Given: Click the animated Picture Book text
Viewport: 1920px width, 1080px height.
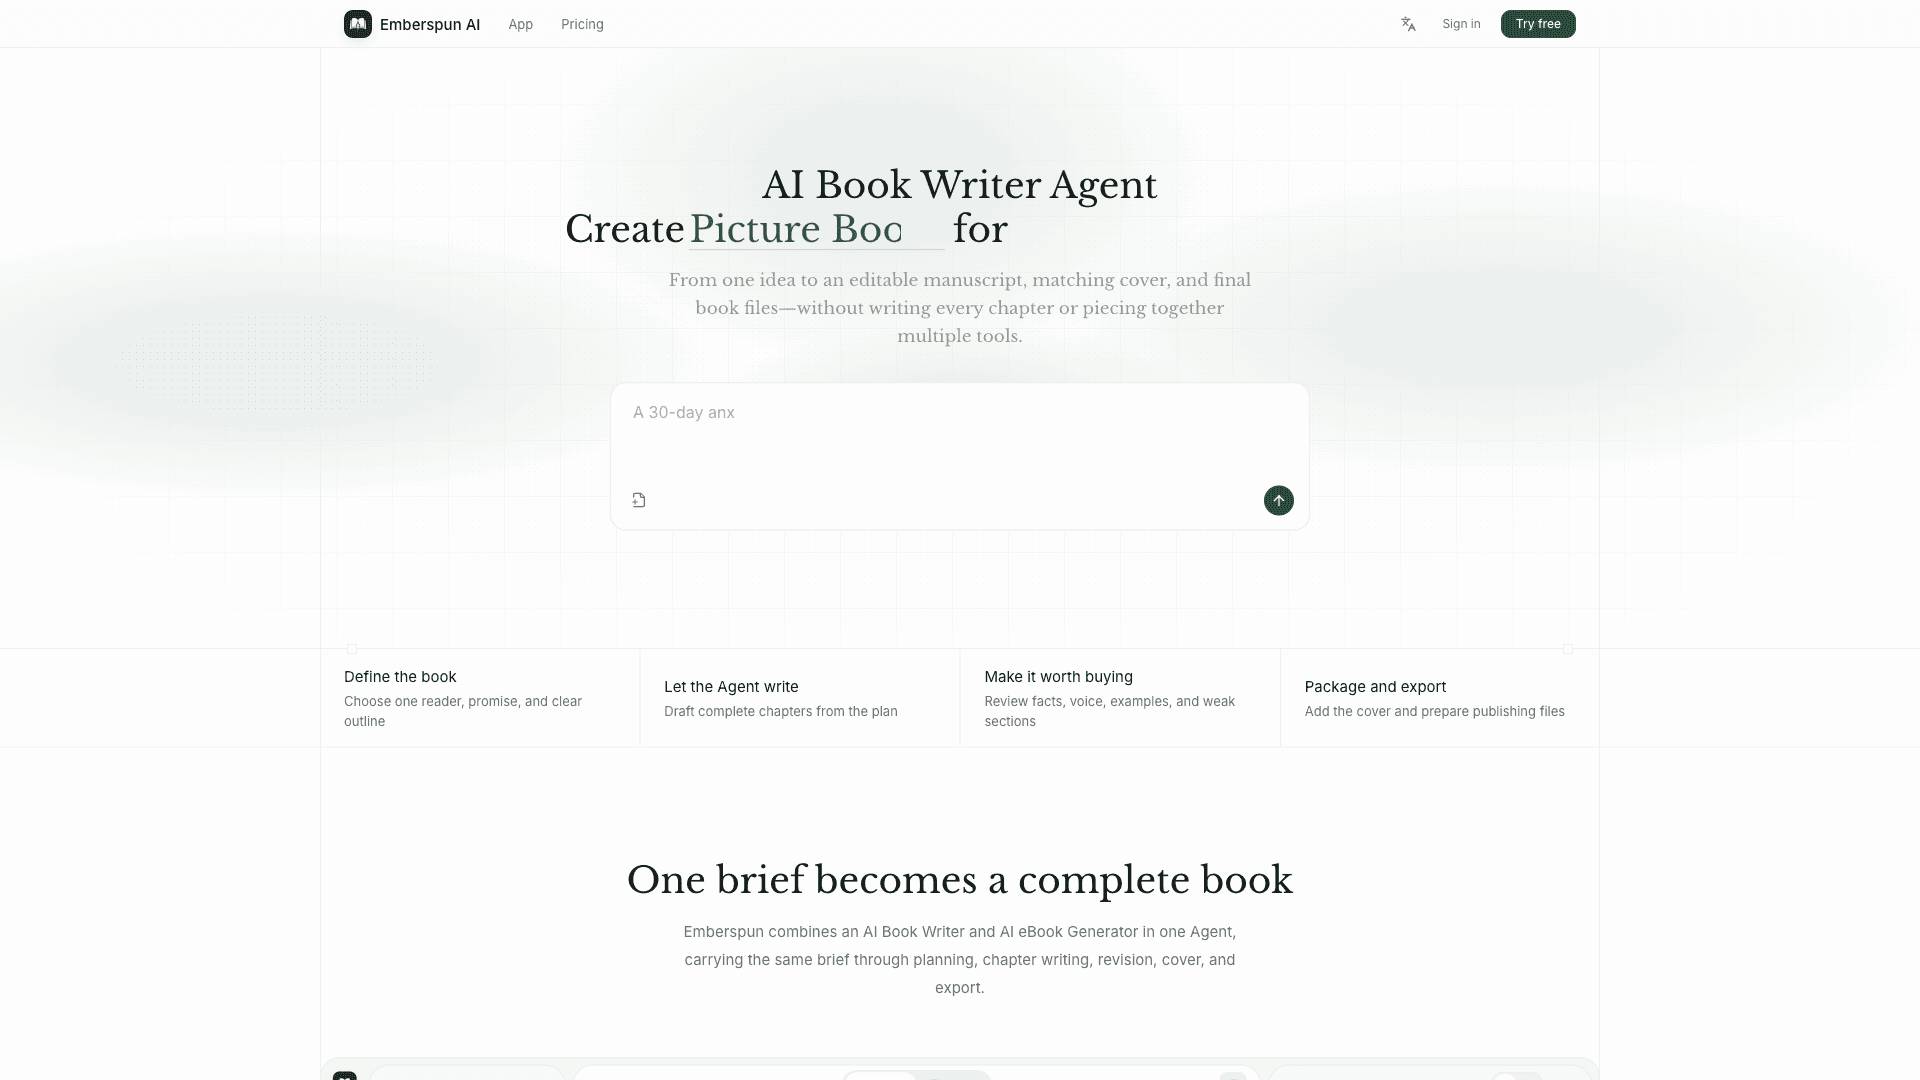Looking at the screenshot, I should coord(797,229).
